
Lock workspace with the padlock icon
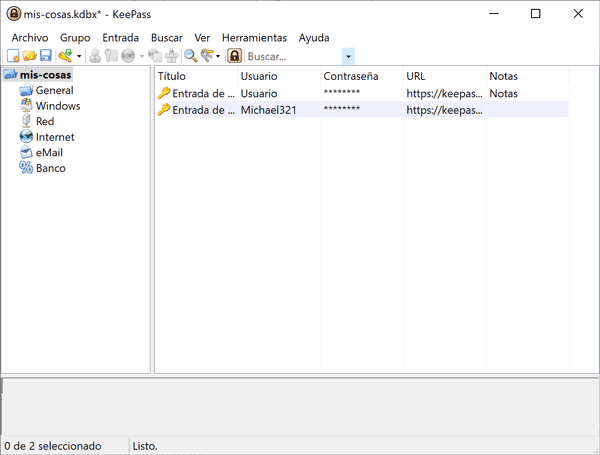pos(234,56)
